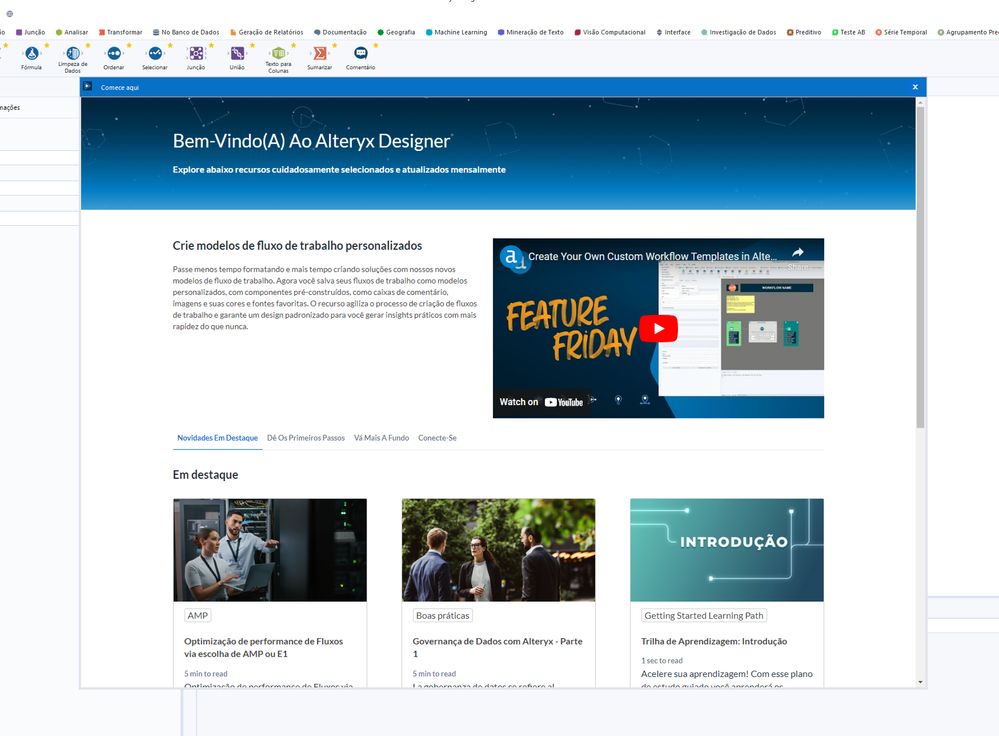Viewport: 999px width, 736px height.
Task: Select the Sumarizar tool icon
Action: tap(319, 54)
